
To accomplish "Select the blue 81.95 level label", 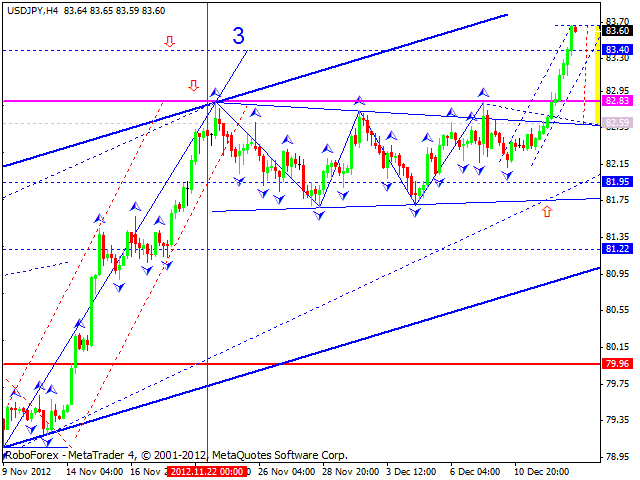I will [x=617, y=182].
